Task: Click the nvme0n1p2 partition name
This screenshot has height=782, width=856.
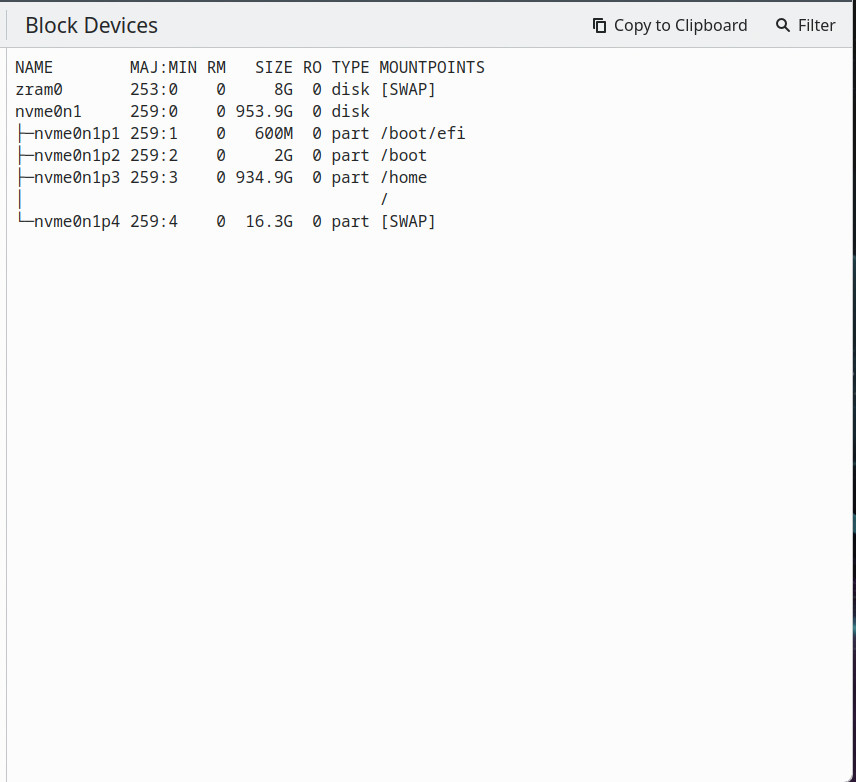Action: (x=76, y=156)
